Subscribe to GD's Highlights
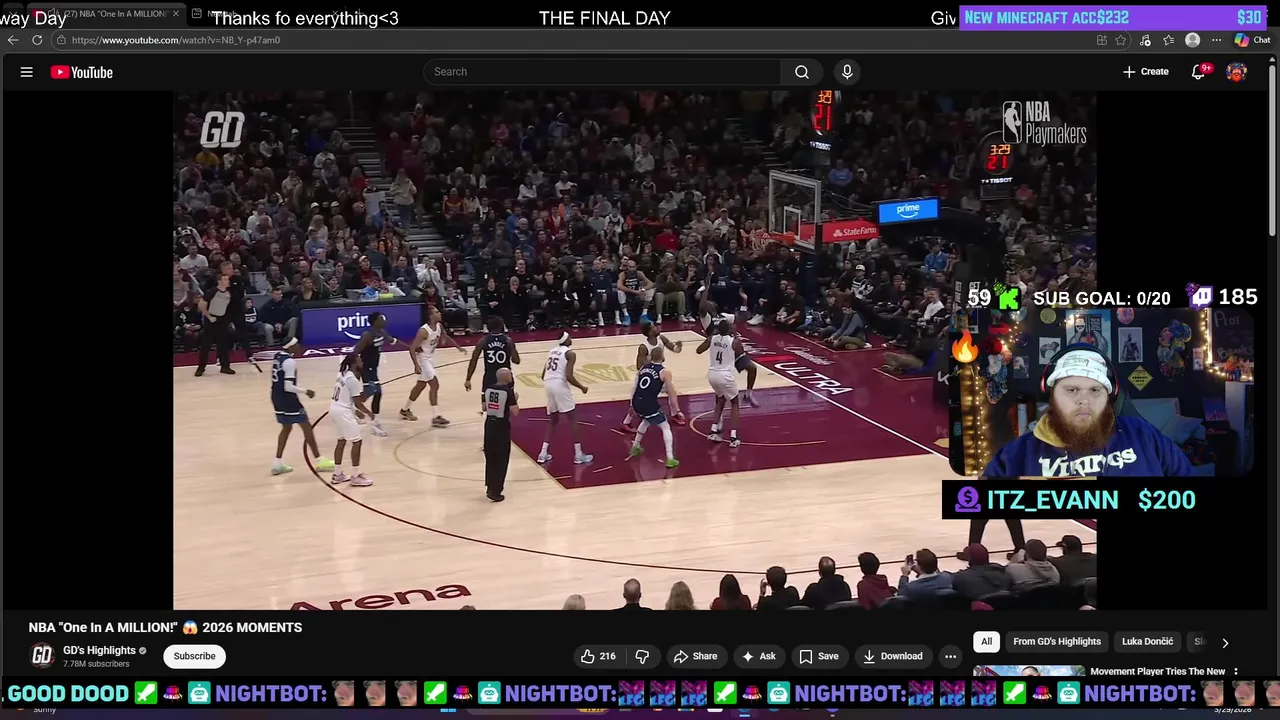 [x=194, y=656]
